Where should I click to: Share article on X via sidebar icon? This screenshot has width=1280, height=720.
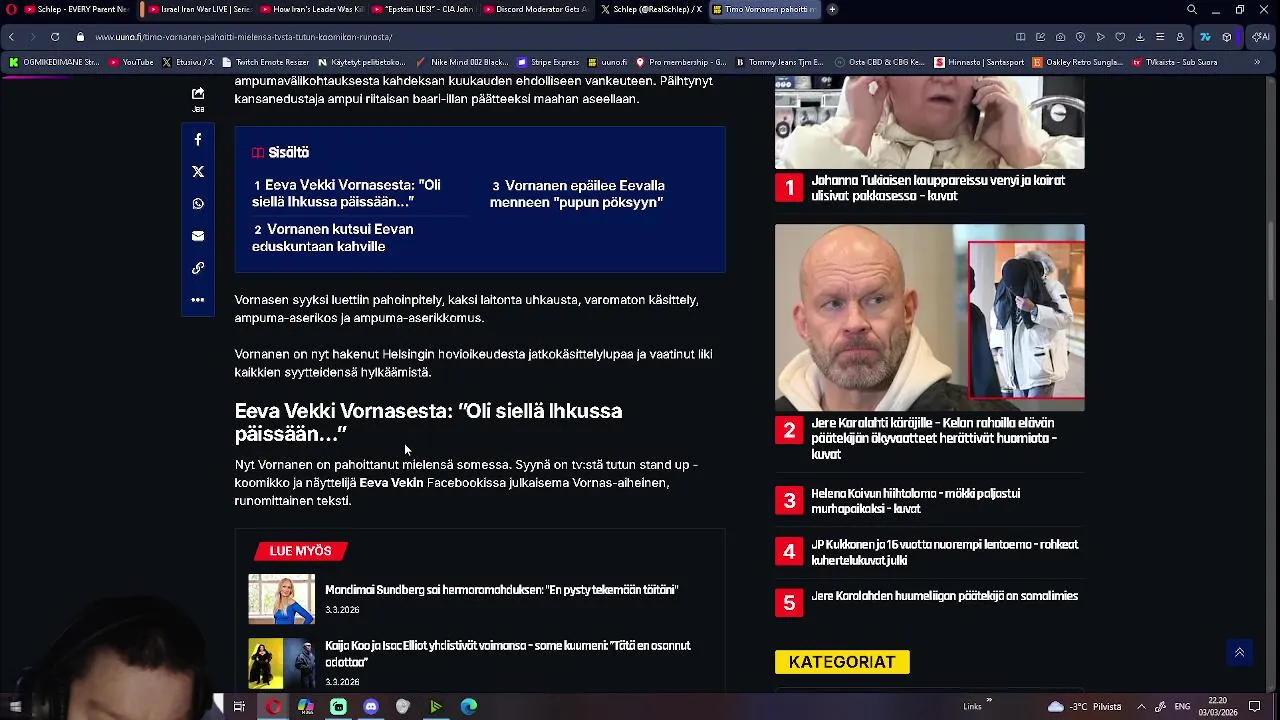[198, 172]
